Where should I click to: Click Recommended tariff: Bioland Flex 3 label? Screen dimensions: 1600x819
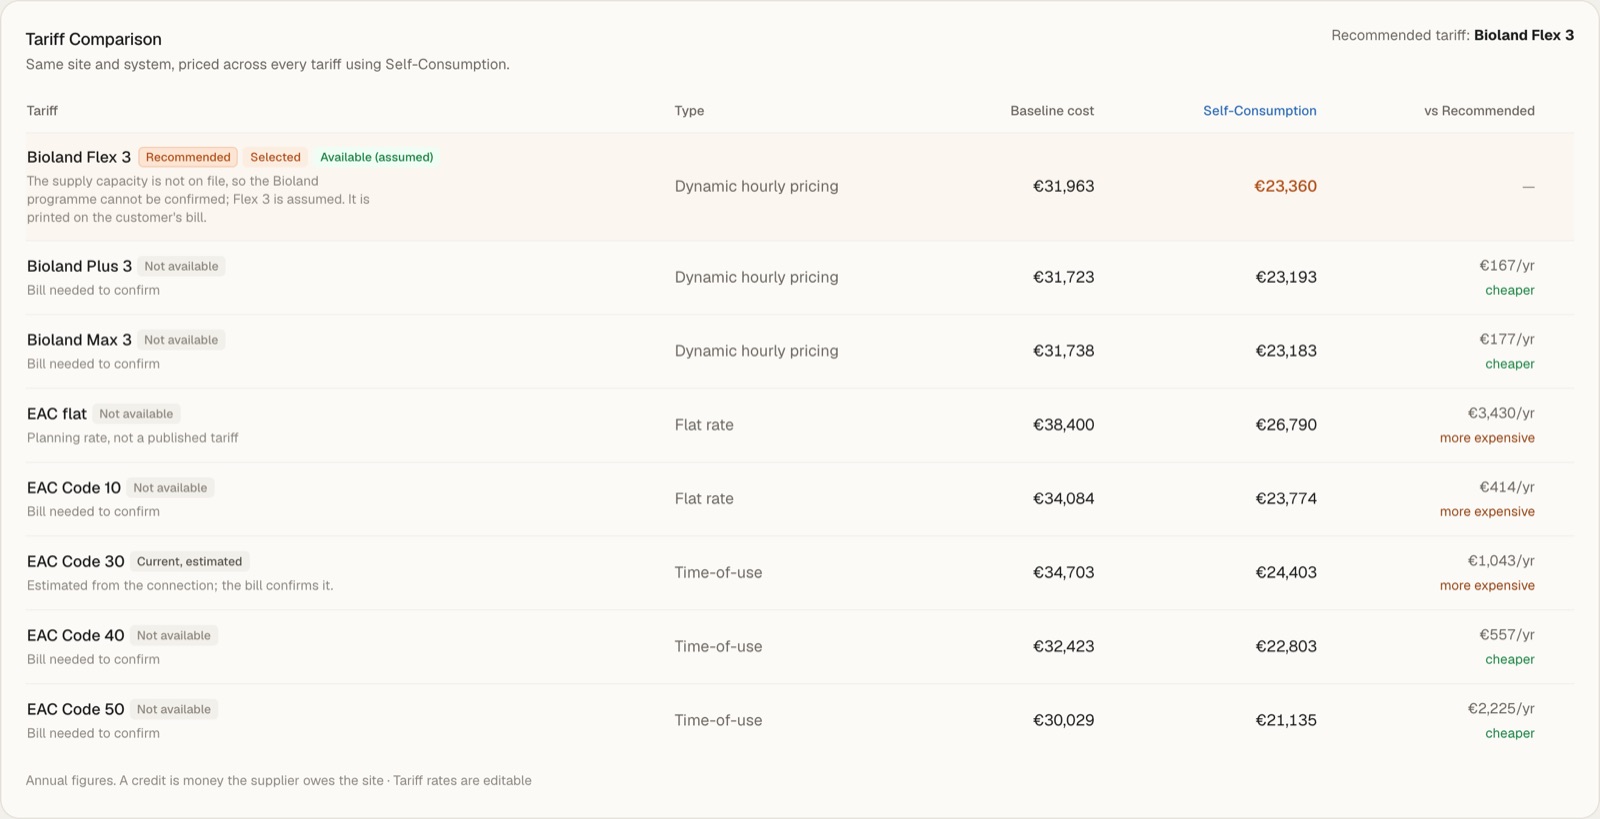(x=1452, y=35)
